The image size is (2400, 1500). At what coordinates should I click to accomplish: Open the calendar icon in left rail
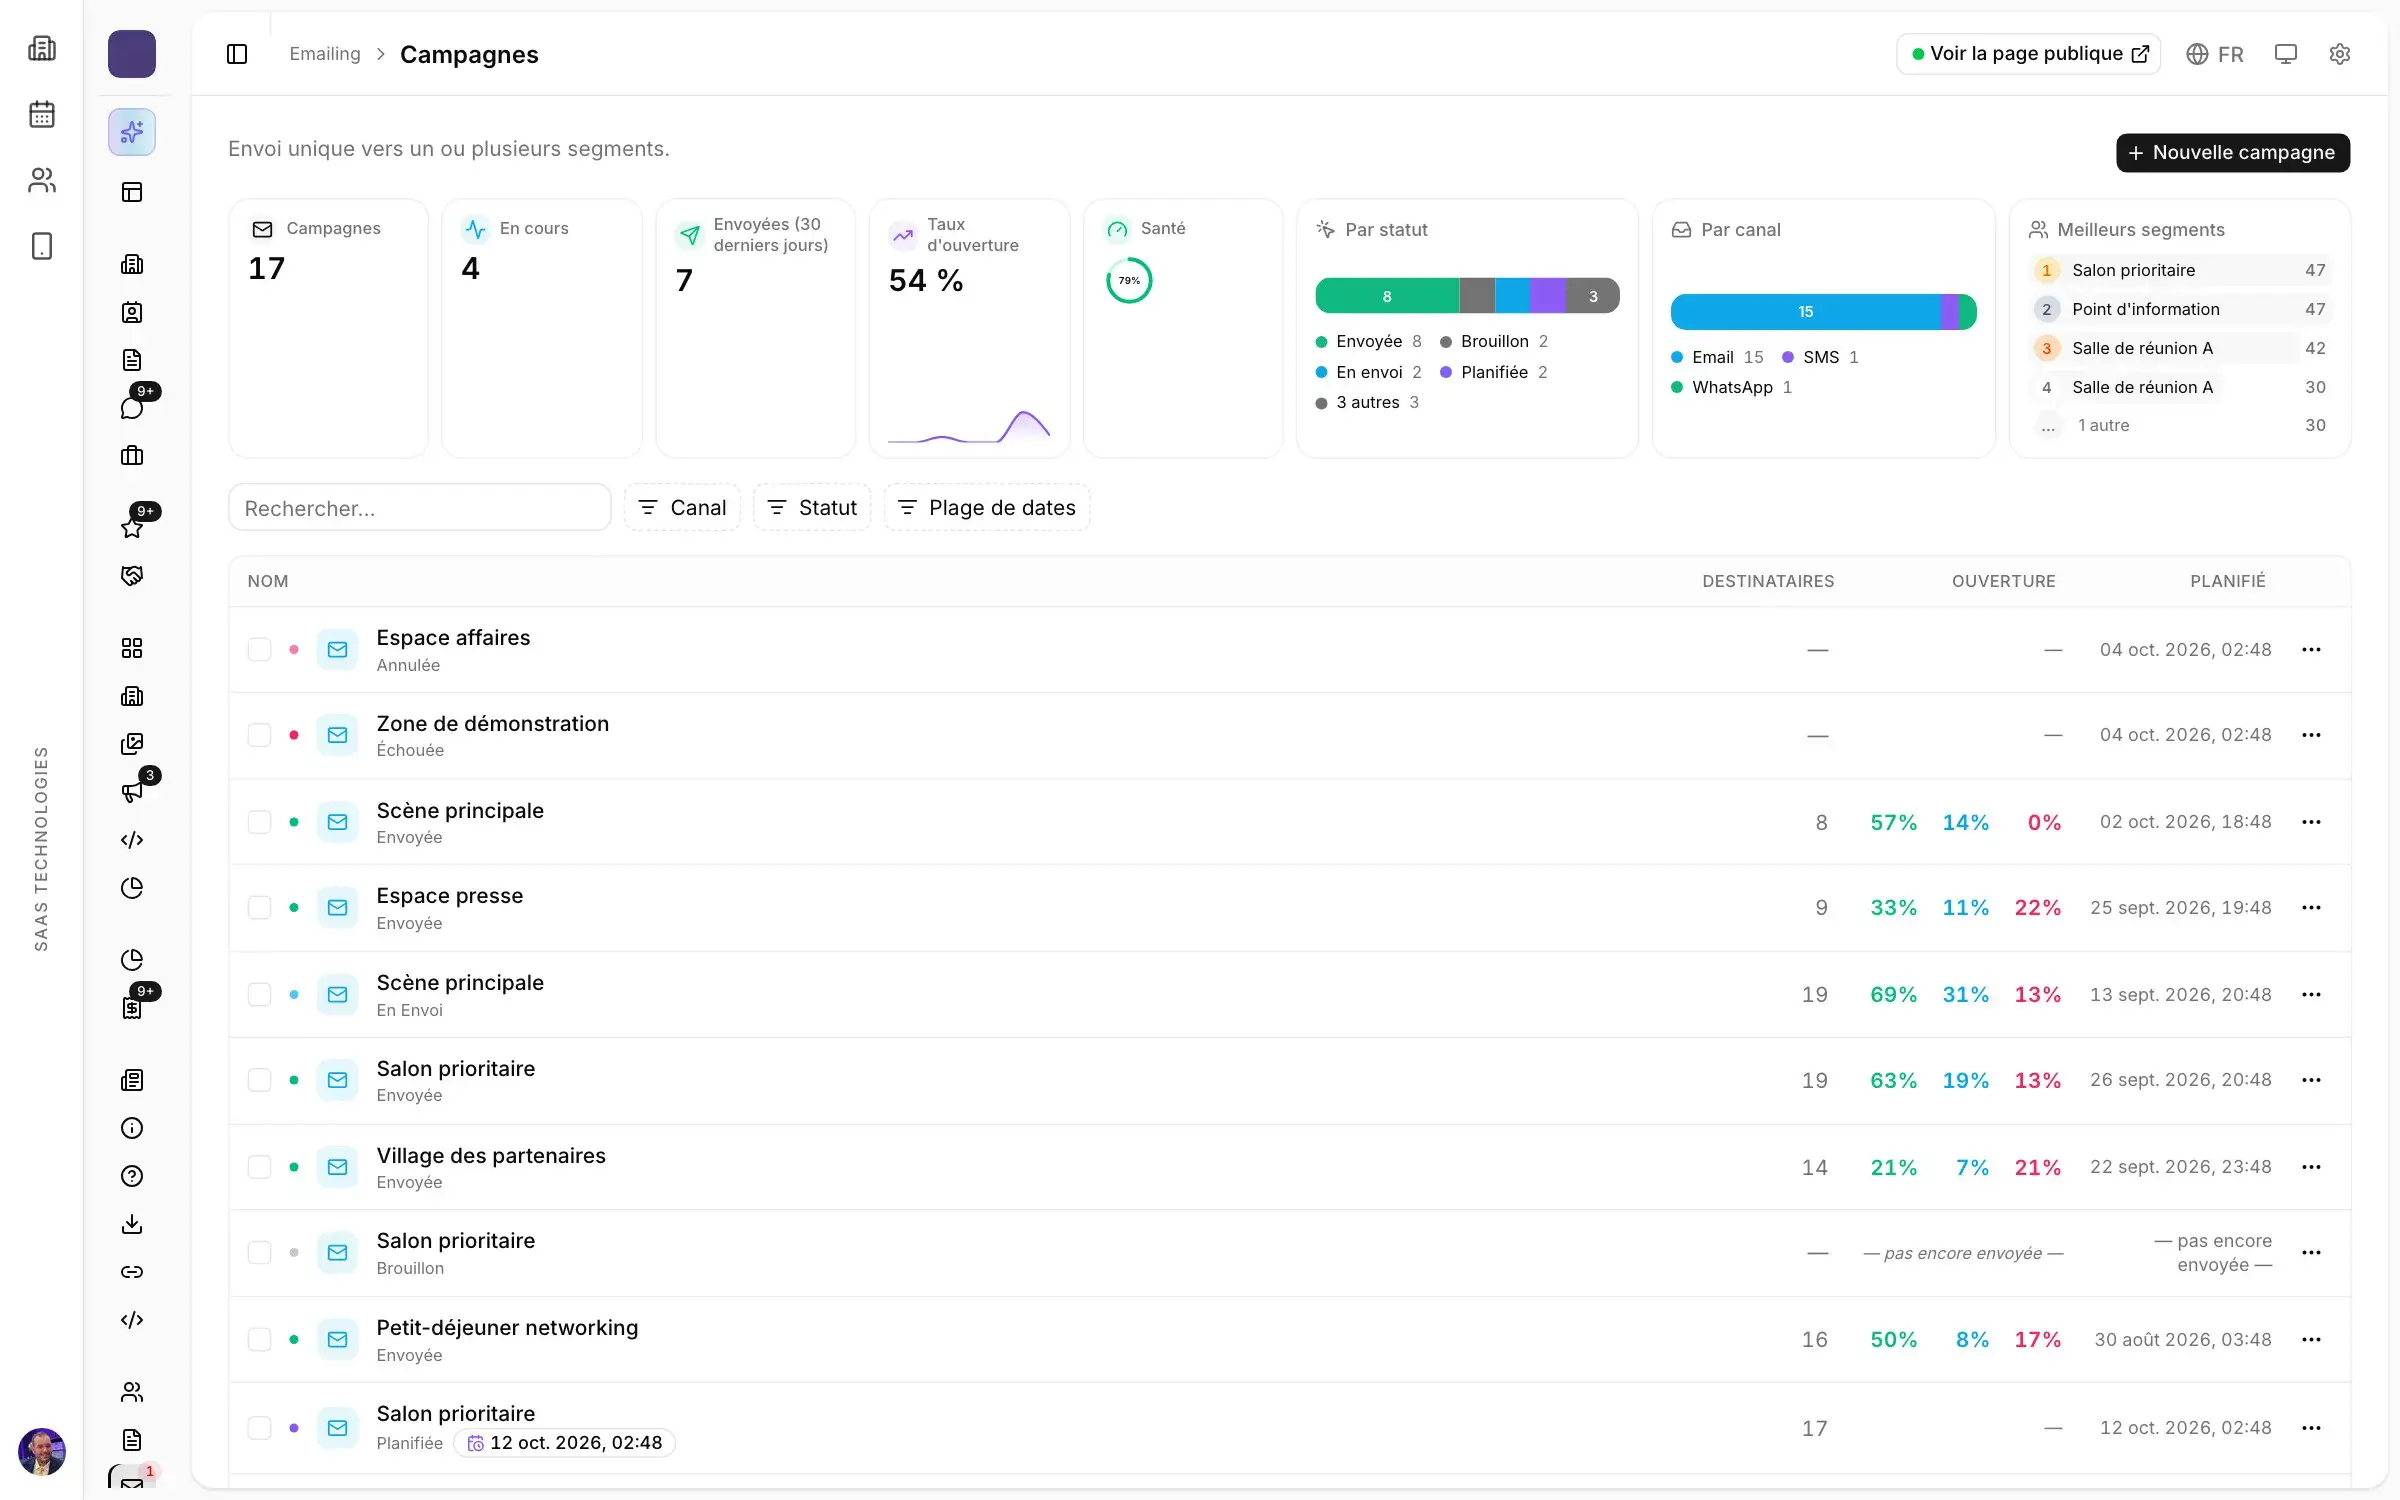click(42, 114)
